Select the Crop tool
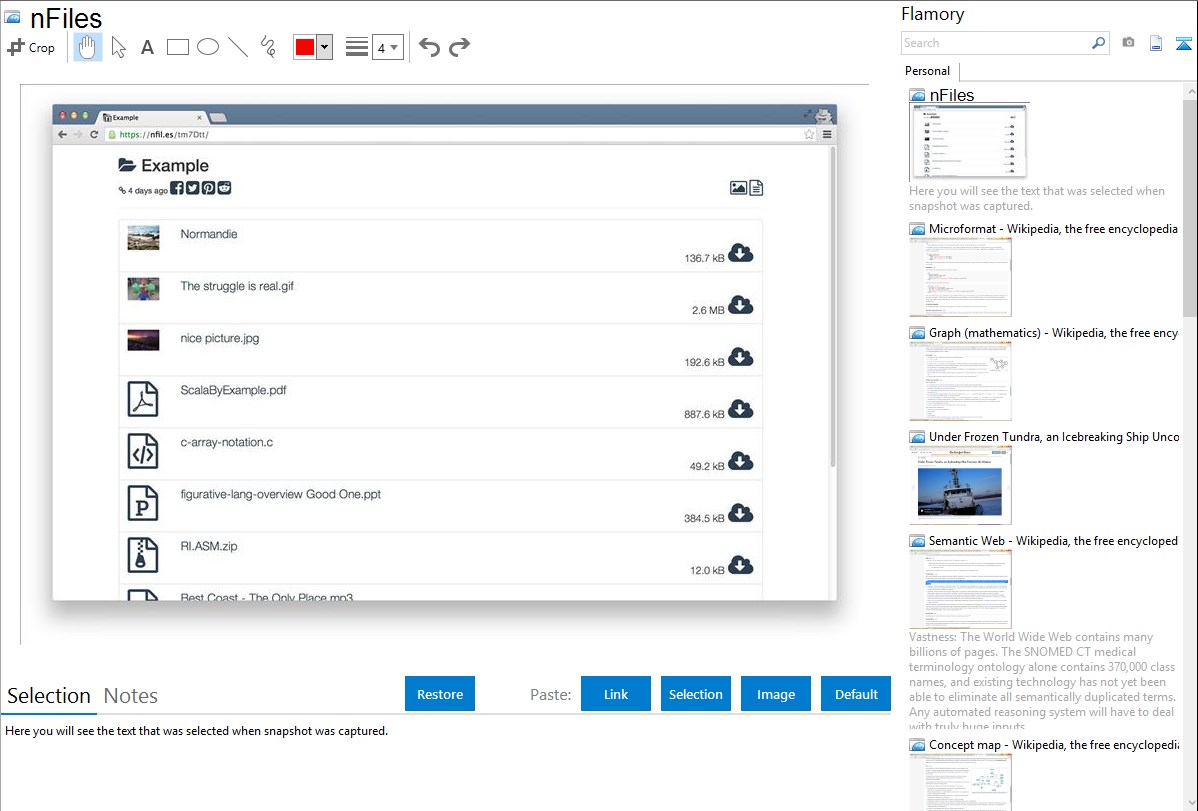Screen dimensions: 1198x811 [x=31, y=47]
